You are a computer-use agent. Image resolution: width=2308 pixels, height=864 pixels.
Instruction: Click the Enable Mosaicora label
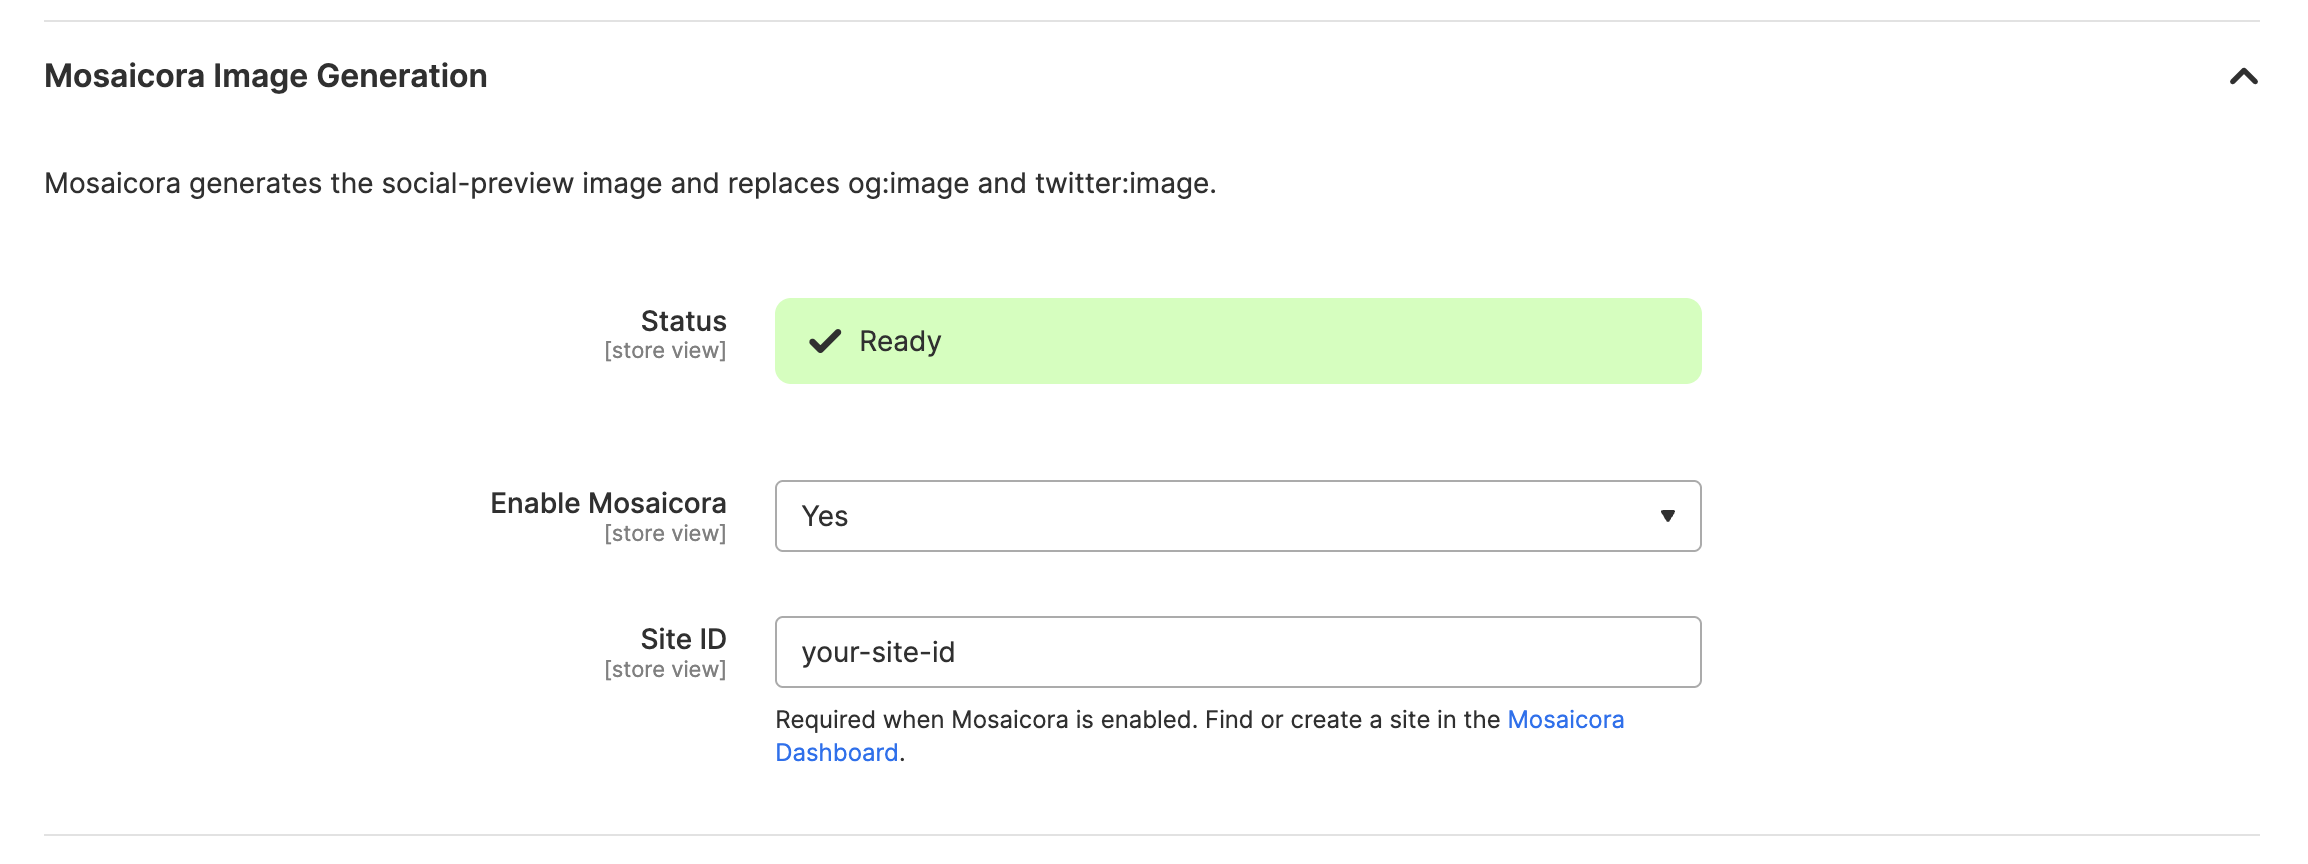[x=608, y=503]
